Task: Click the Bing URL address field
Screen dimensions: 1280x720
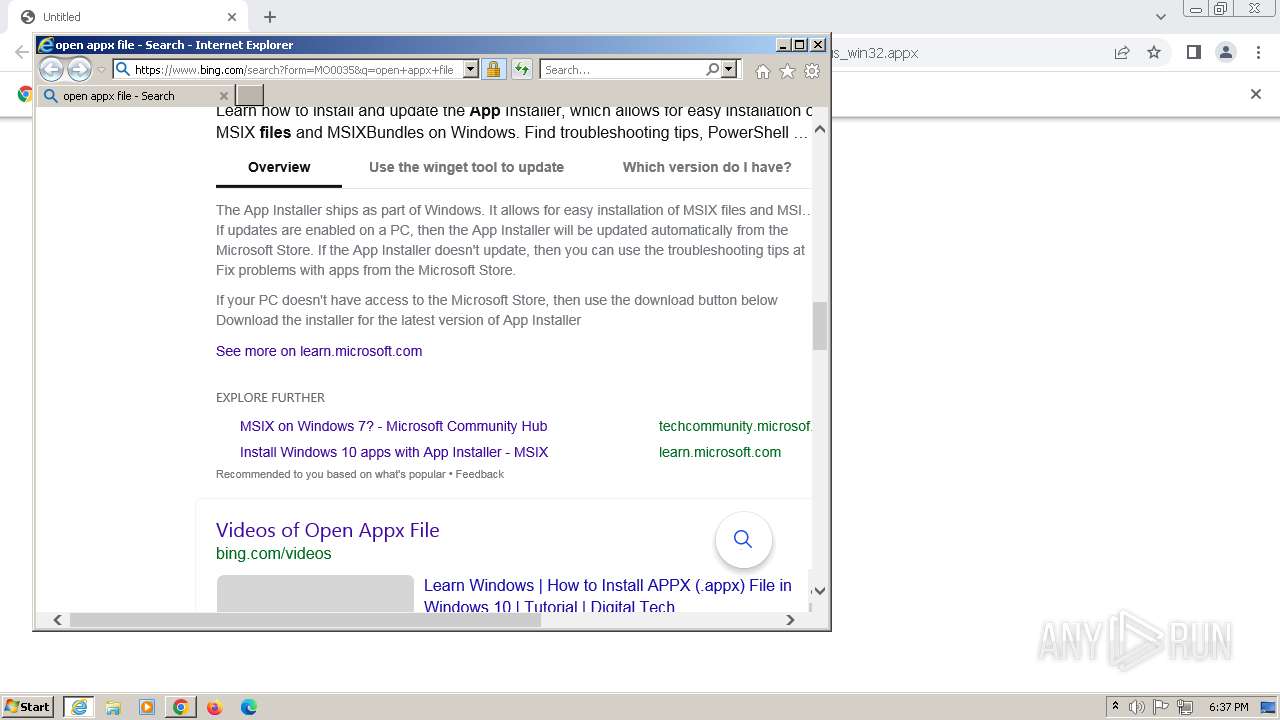Action: [296, 70]
